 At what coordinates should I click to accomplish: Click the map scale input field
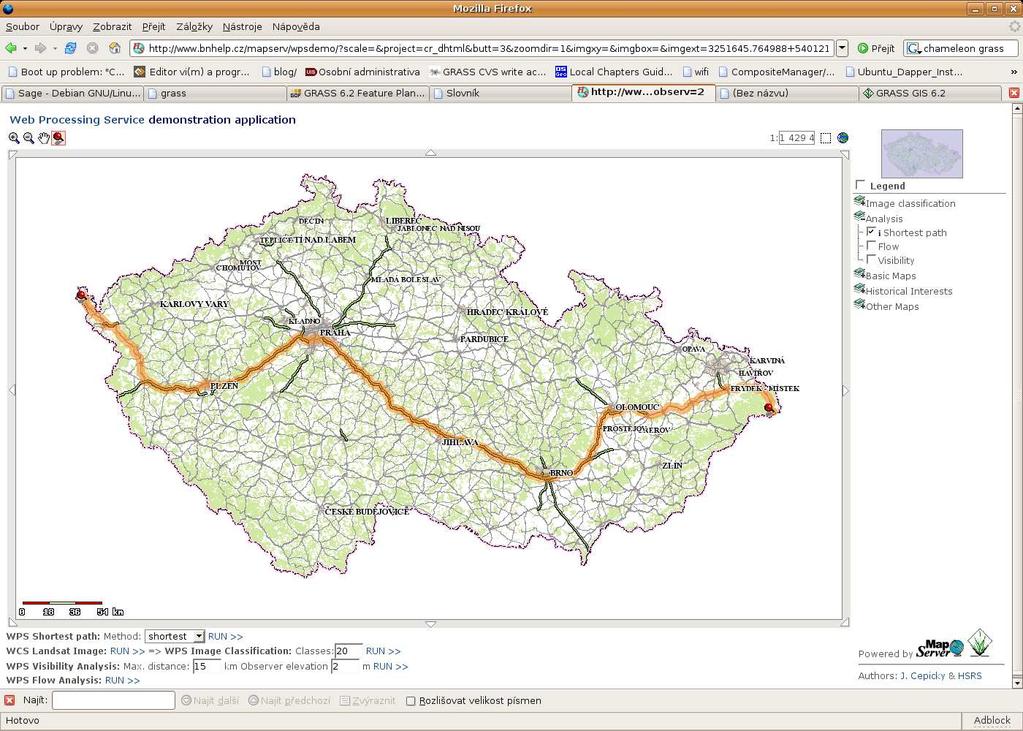pos(797,138)
